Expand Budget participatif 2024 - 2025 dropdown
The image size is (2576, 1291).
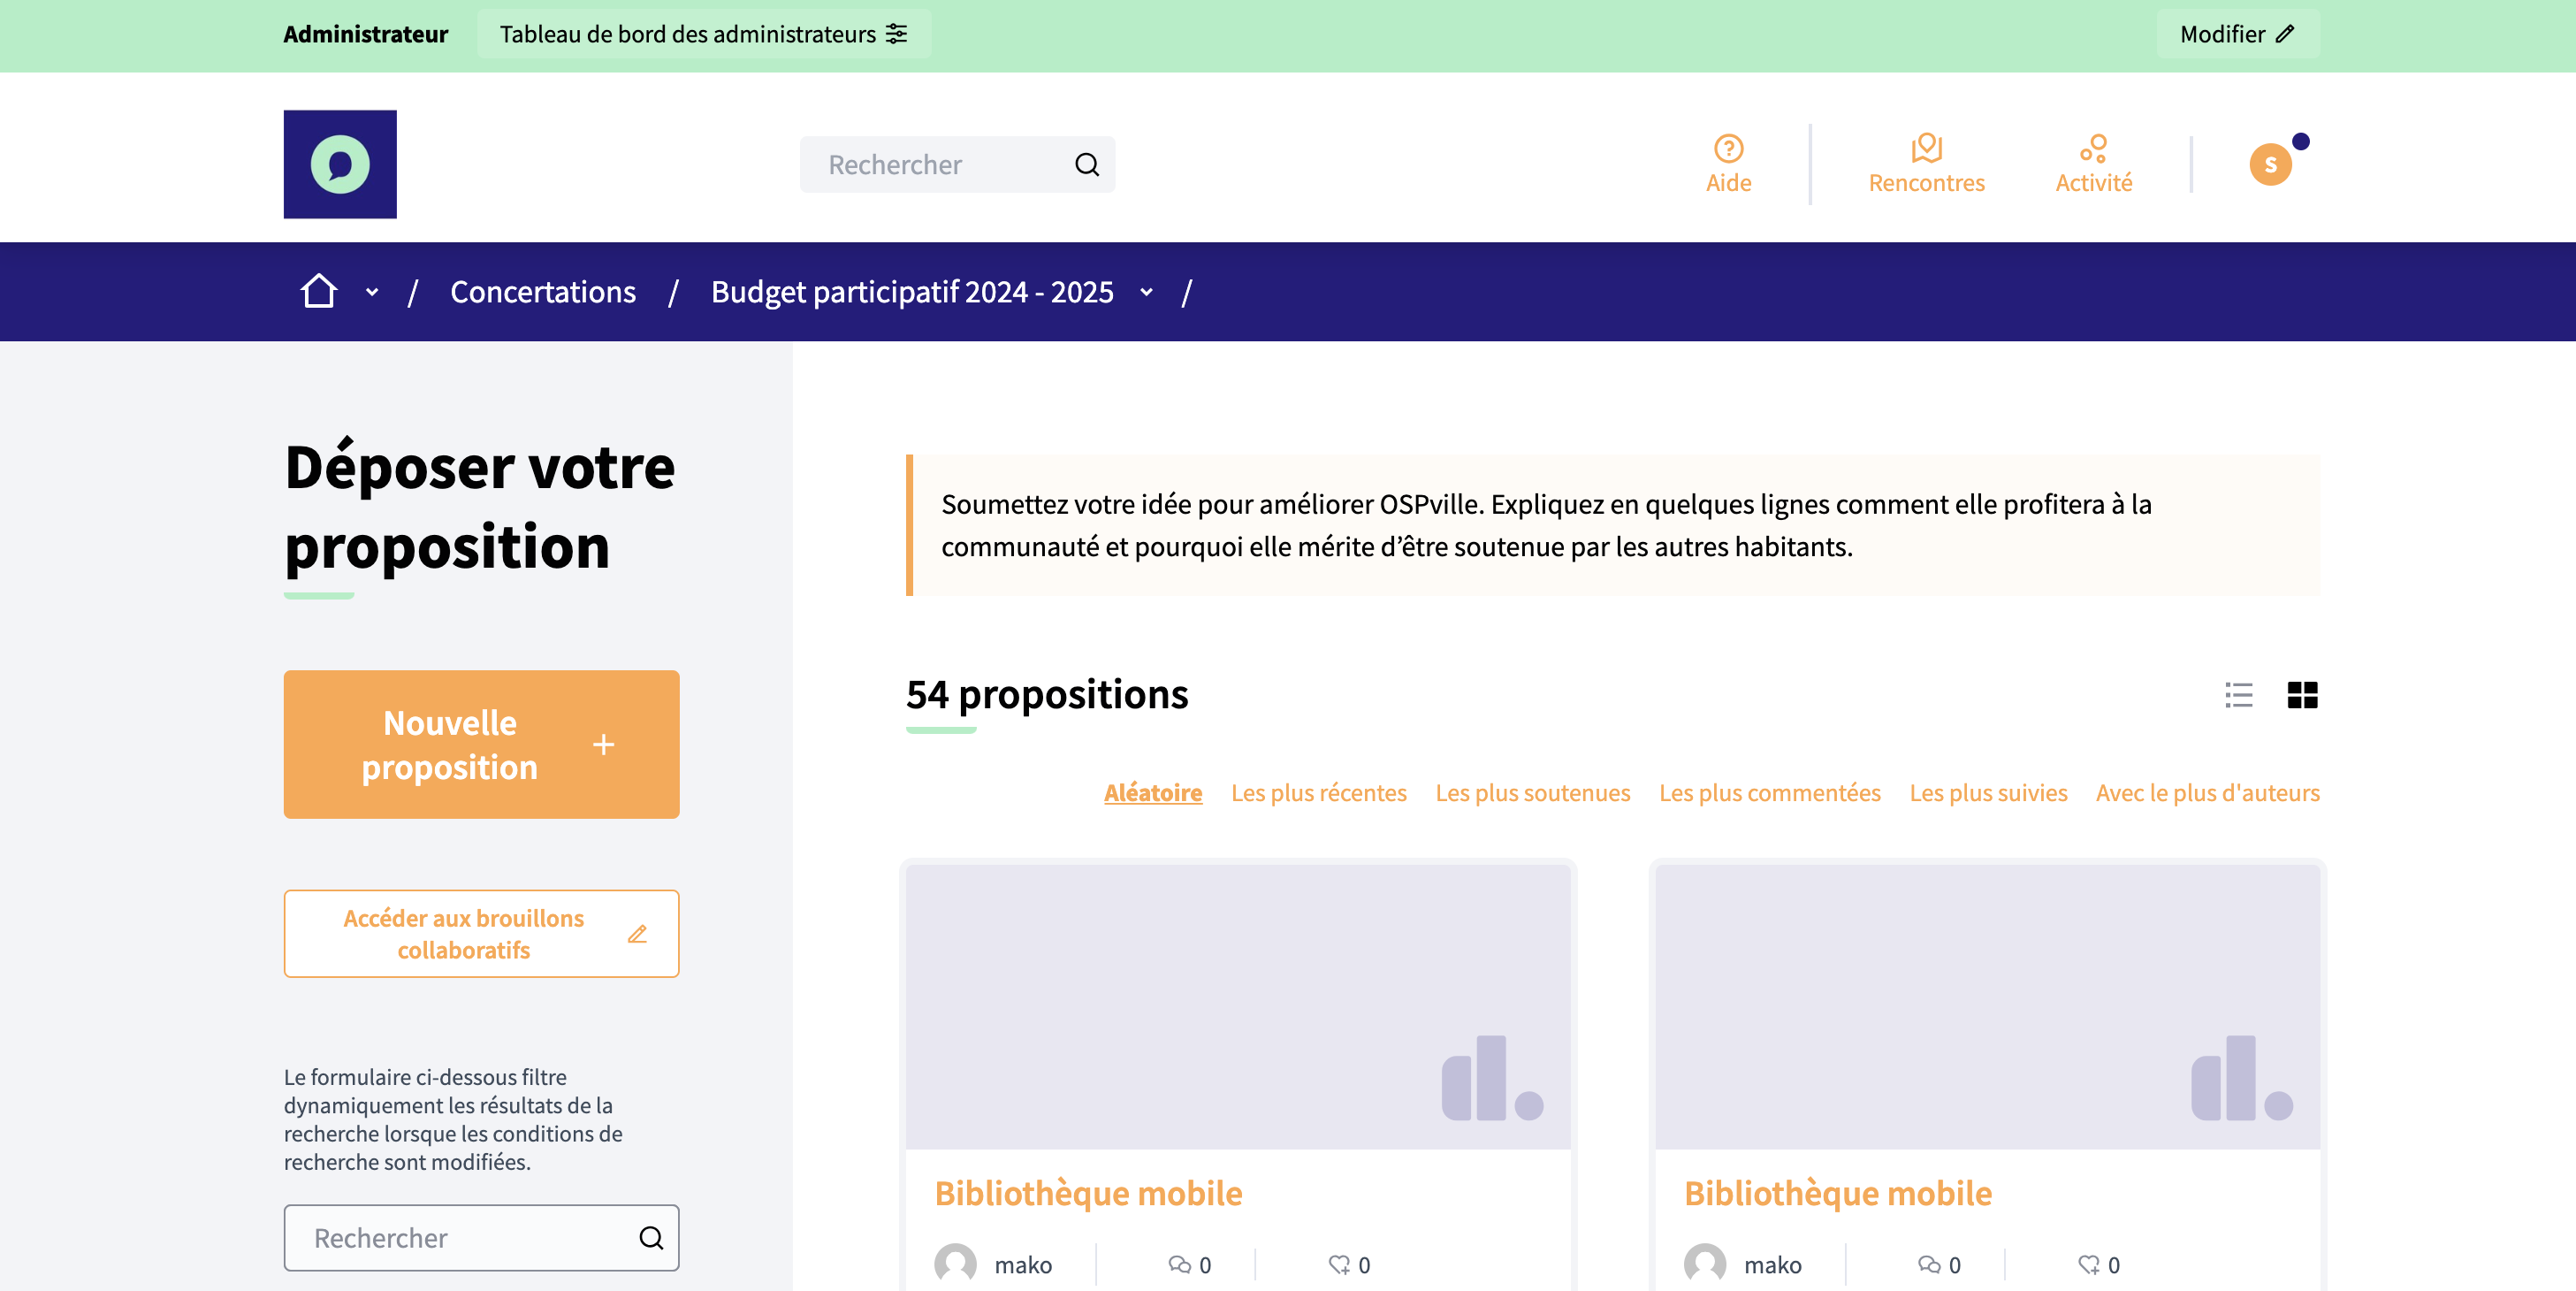[x=1146, y=292]
